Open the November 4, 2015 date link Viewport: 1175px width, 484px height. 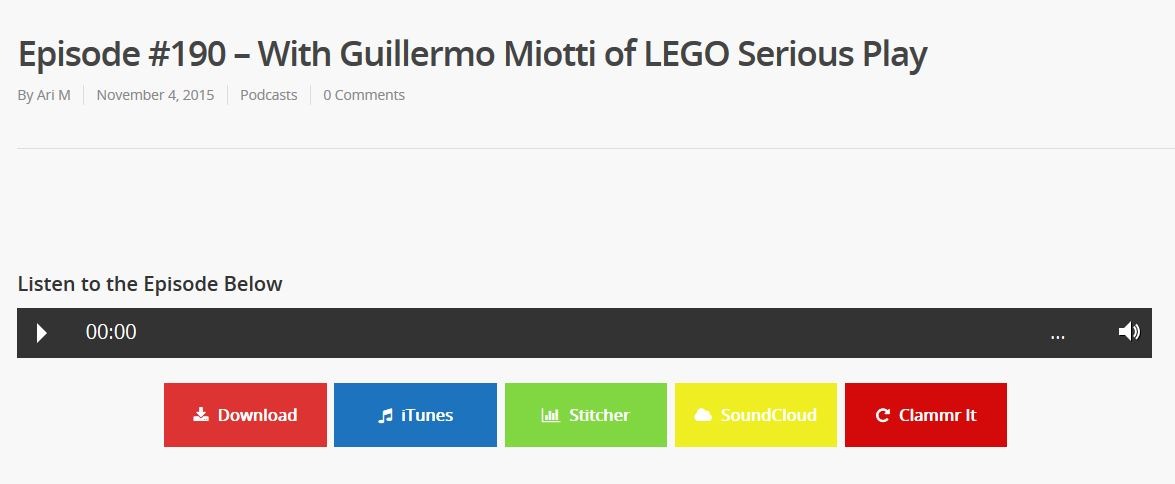pyautogui.click(x=155, y=95)
